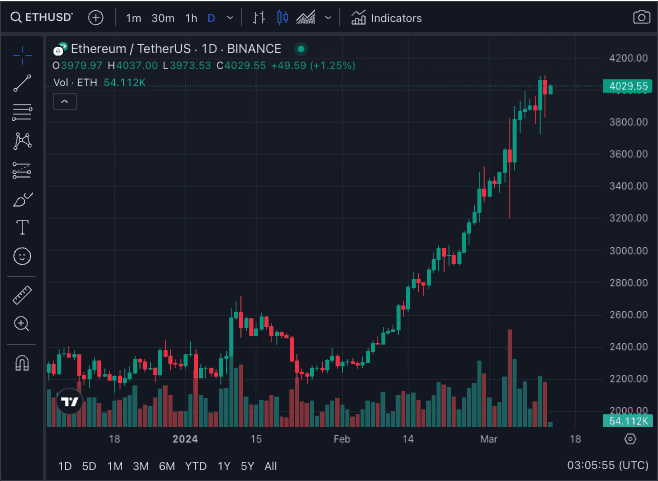This screenshot has width=658, height=481.
Task: Click the green market status dot
Action: (x=300, y=49)
